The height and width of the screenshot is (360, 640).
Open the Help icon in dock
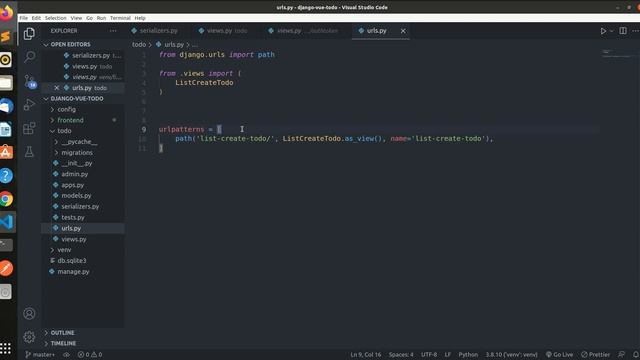6,176
